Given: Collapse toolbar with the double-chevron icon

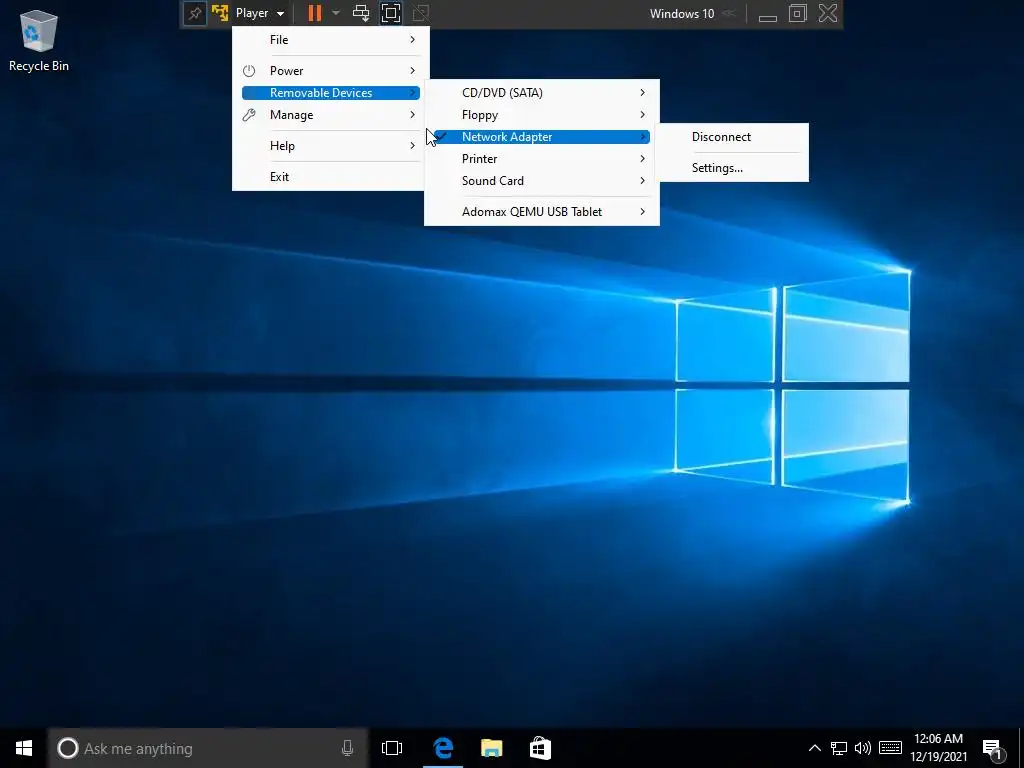Looking at the screenshot, I should 729,13.
